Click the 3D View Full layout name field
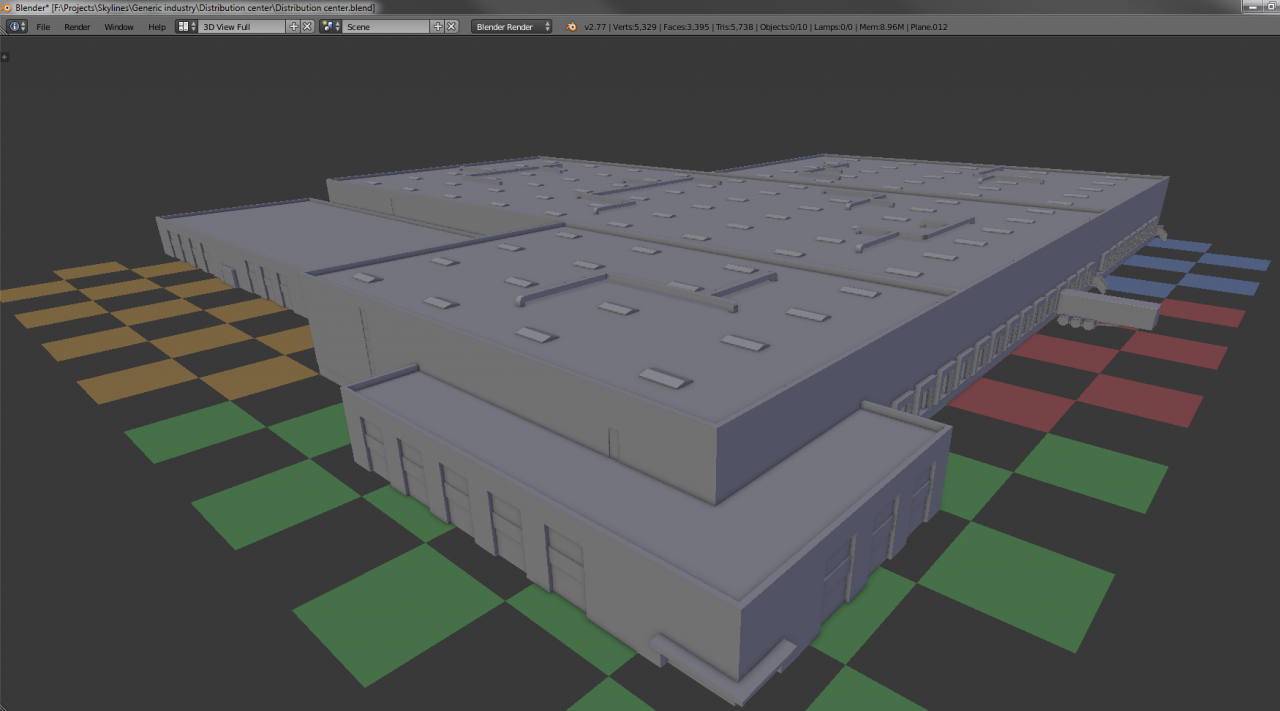The image size is (1280, 711). pos(243,27)
